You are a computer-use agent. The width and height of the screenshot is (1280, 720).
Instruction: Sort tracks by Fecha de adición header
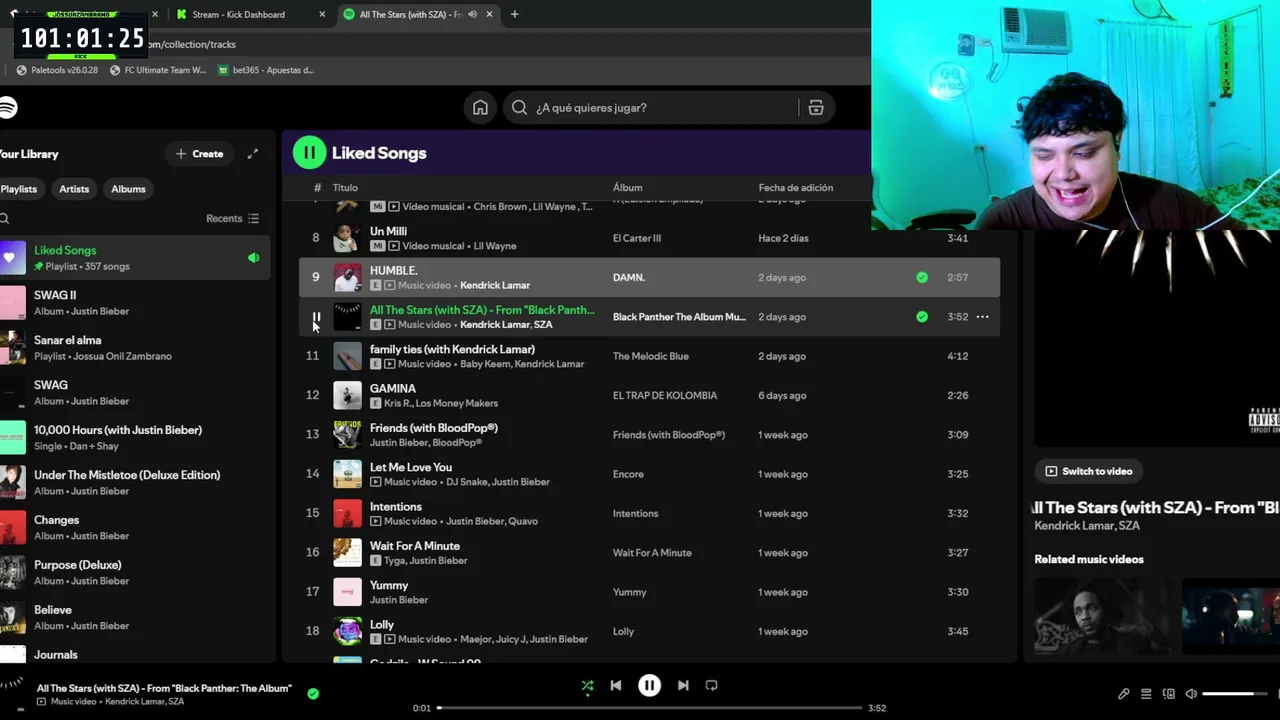coord(796,188)
